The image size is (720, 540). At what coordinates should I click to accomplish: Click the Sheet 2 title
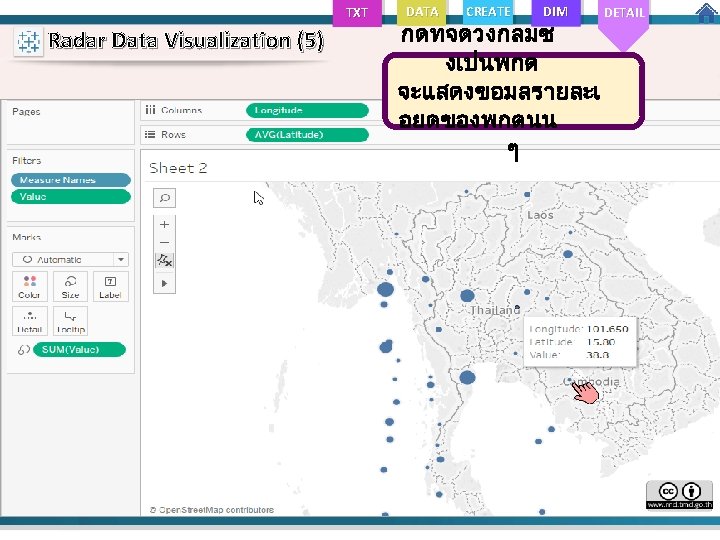[178, 168]
